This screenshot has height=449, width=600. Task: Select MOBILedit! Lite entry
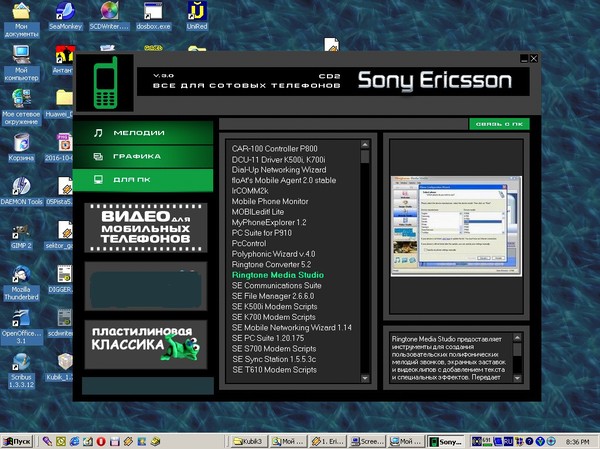(258, 212)
